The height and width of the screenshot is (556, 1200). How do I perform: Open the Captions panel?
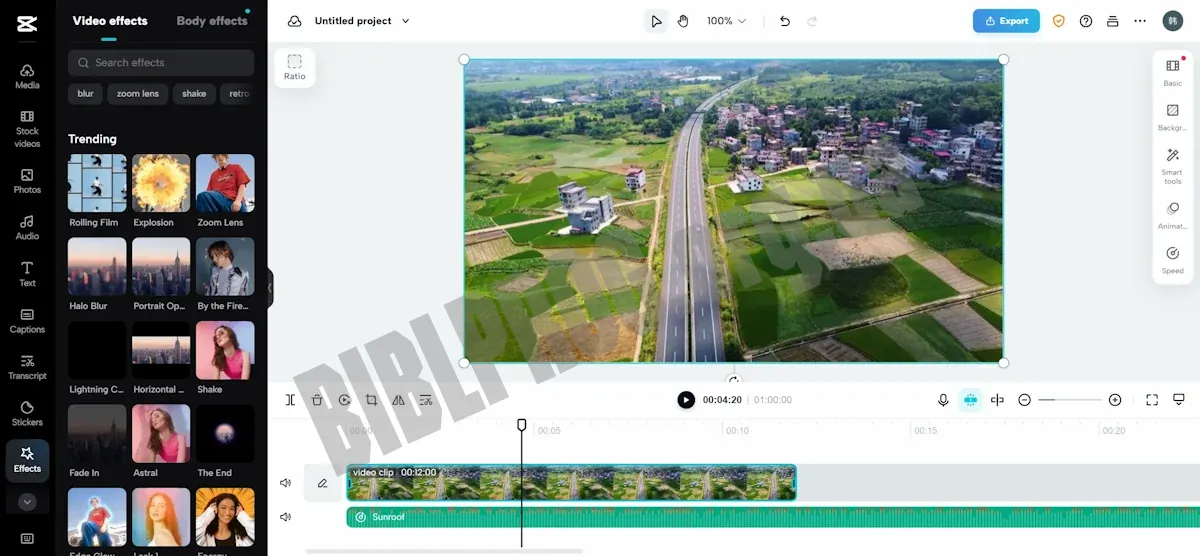pyautogui.click(x=27, y=321)
